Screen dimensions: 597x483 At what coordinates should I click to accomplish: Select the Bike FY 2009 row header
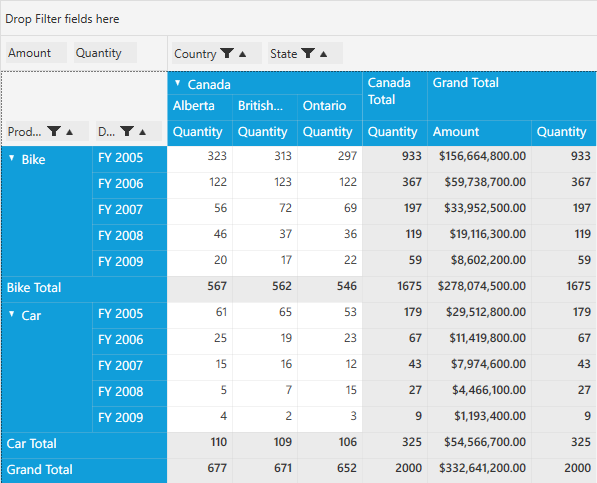click(130, 263)
